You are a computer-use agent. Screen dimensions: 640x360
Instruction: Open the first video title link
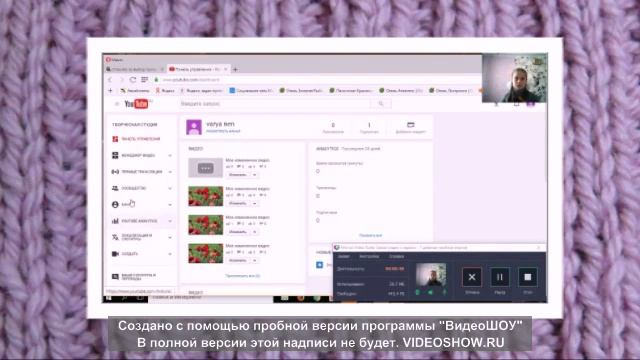tap(247, 160)
